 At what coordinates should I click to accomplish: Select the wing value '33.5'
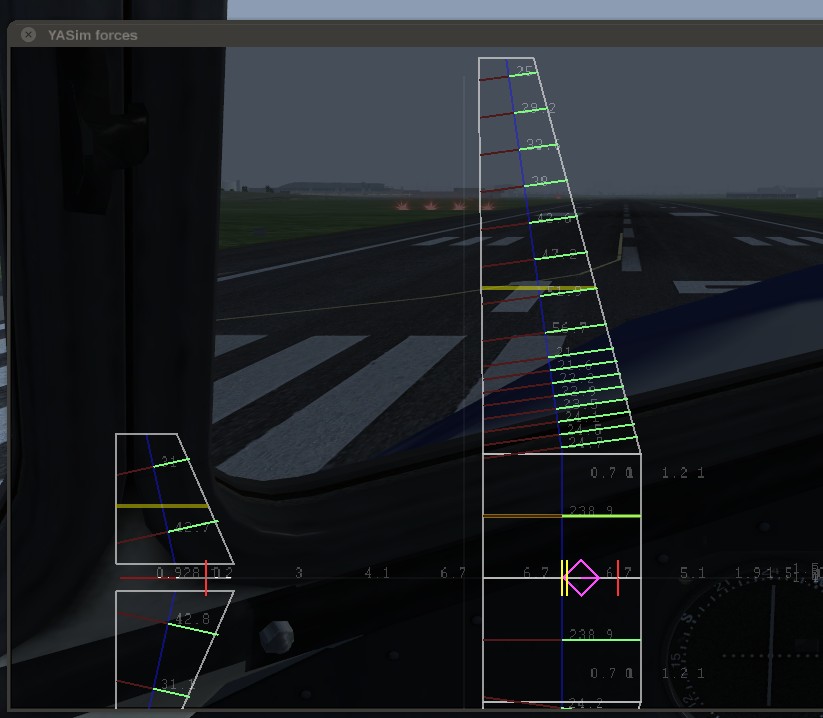tap(543, 144)
